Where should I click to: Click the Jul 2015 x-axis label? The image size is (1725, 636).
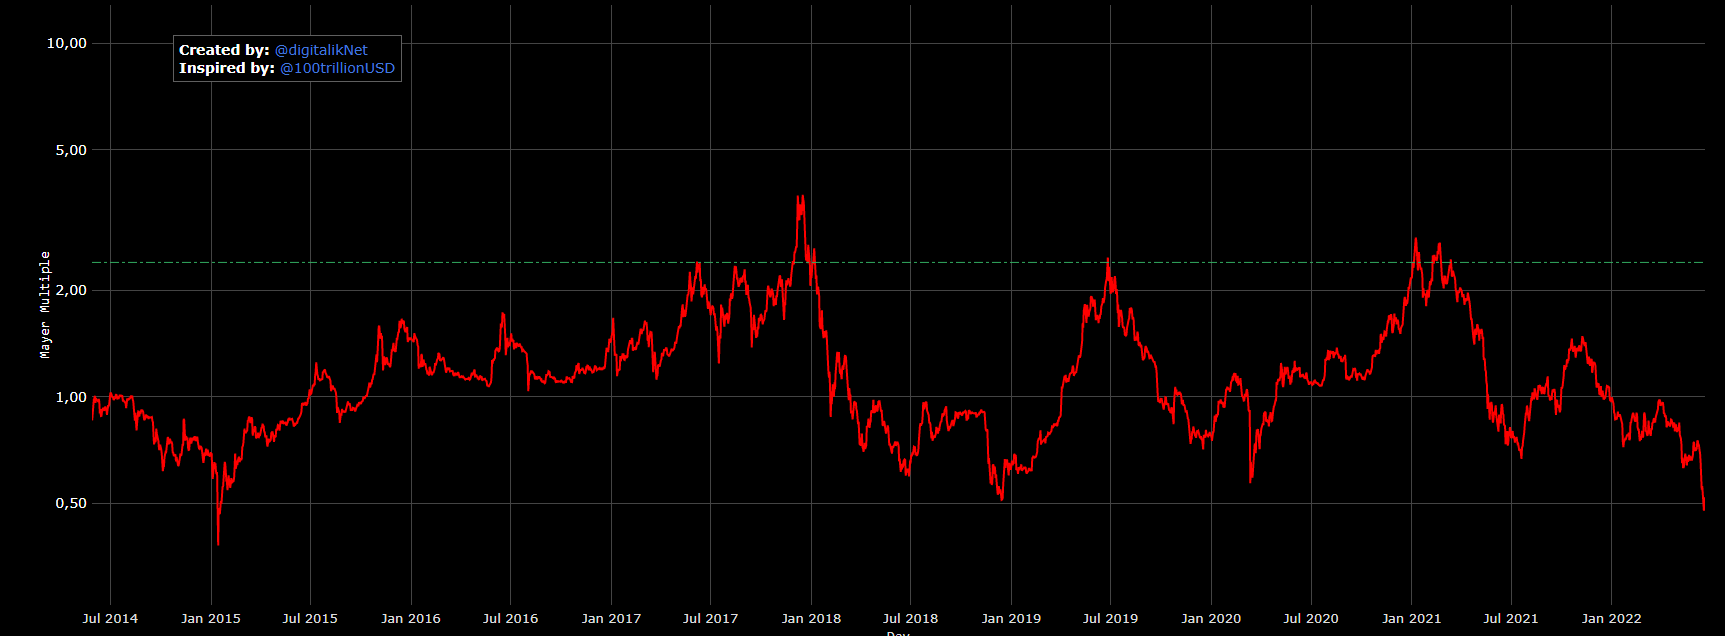[310, 618]
